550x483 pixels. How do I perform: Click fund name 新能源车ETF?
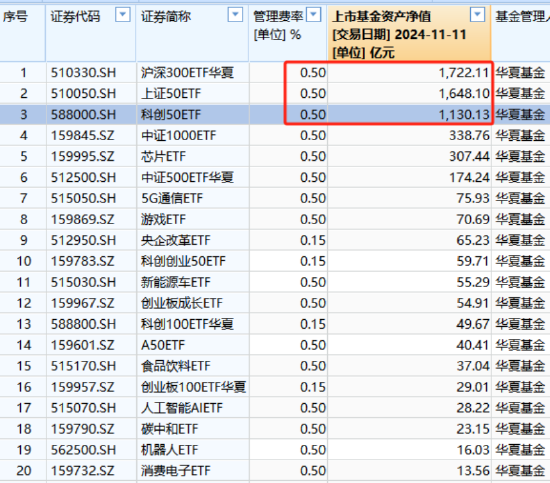(175, 282)
